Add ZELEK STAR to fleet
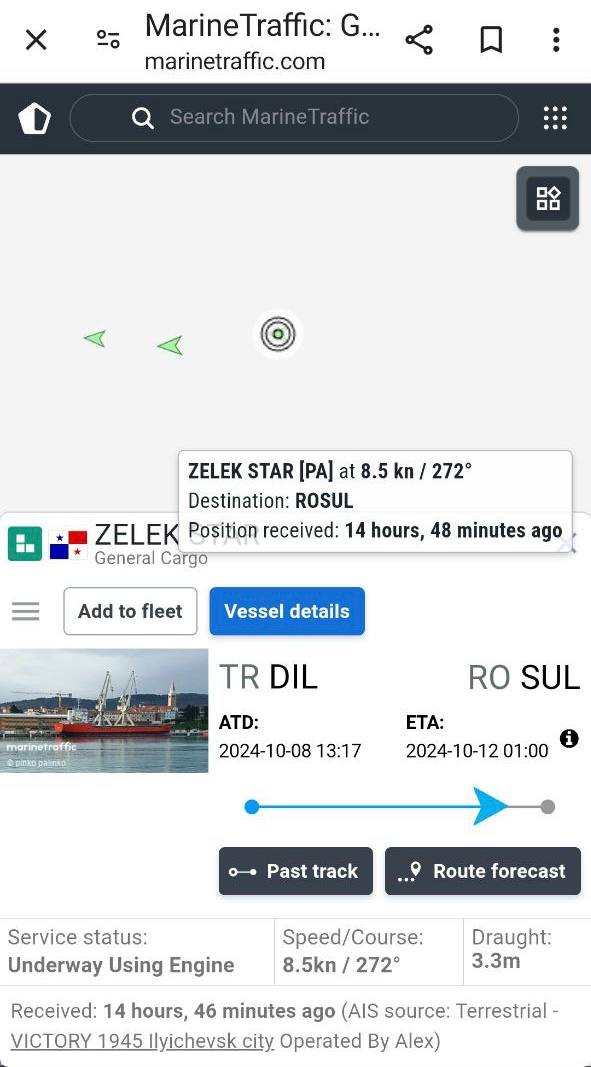 click(x=130, y=611)
